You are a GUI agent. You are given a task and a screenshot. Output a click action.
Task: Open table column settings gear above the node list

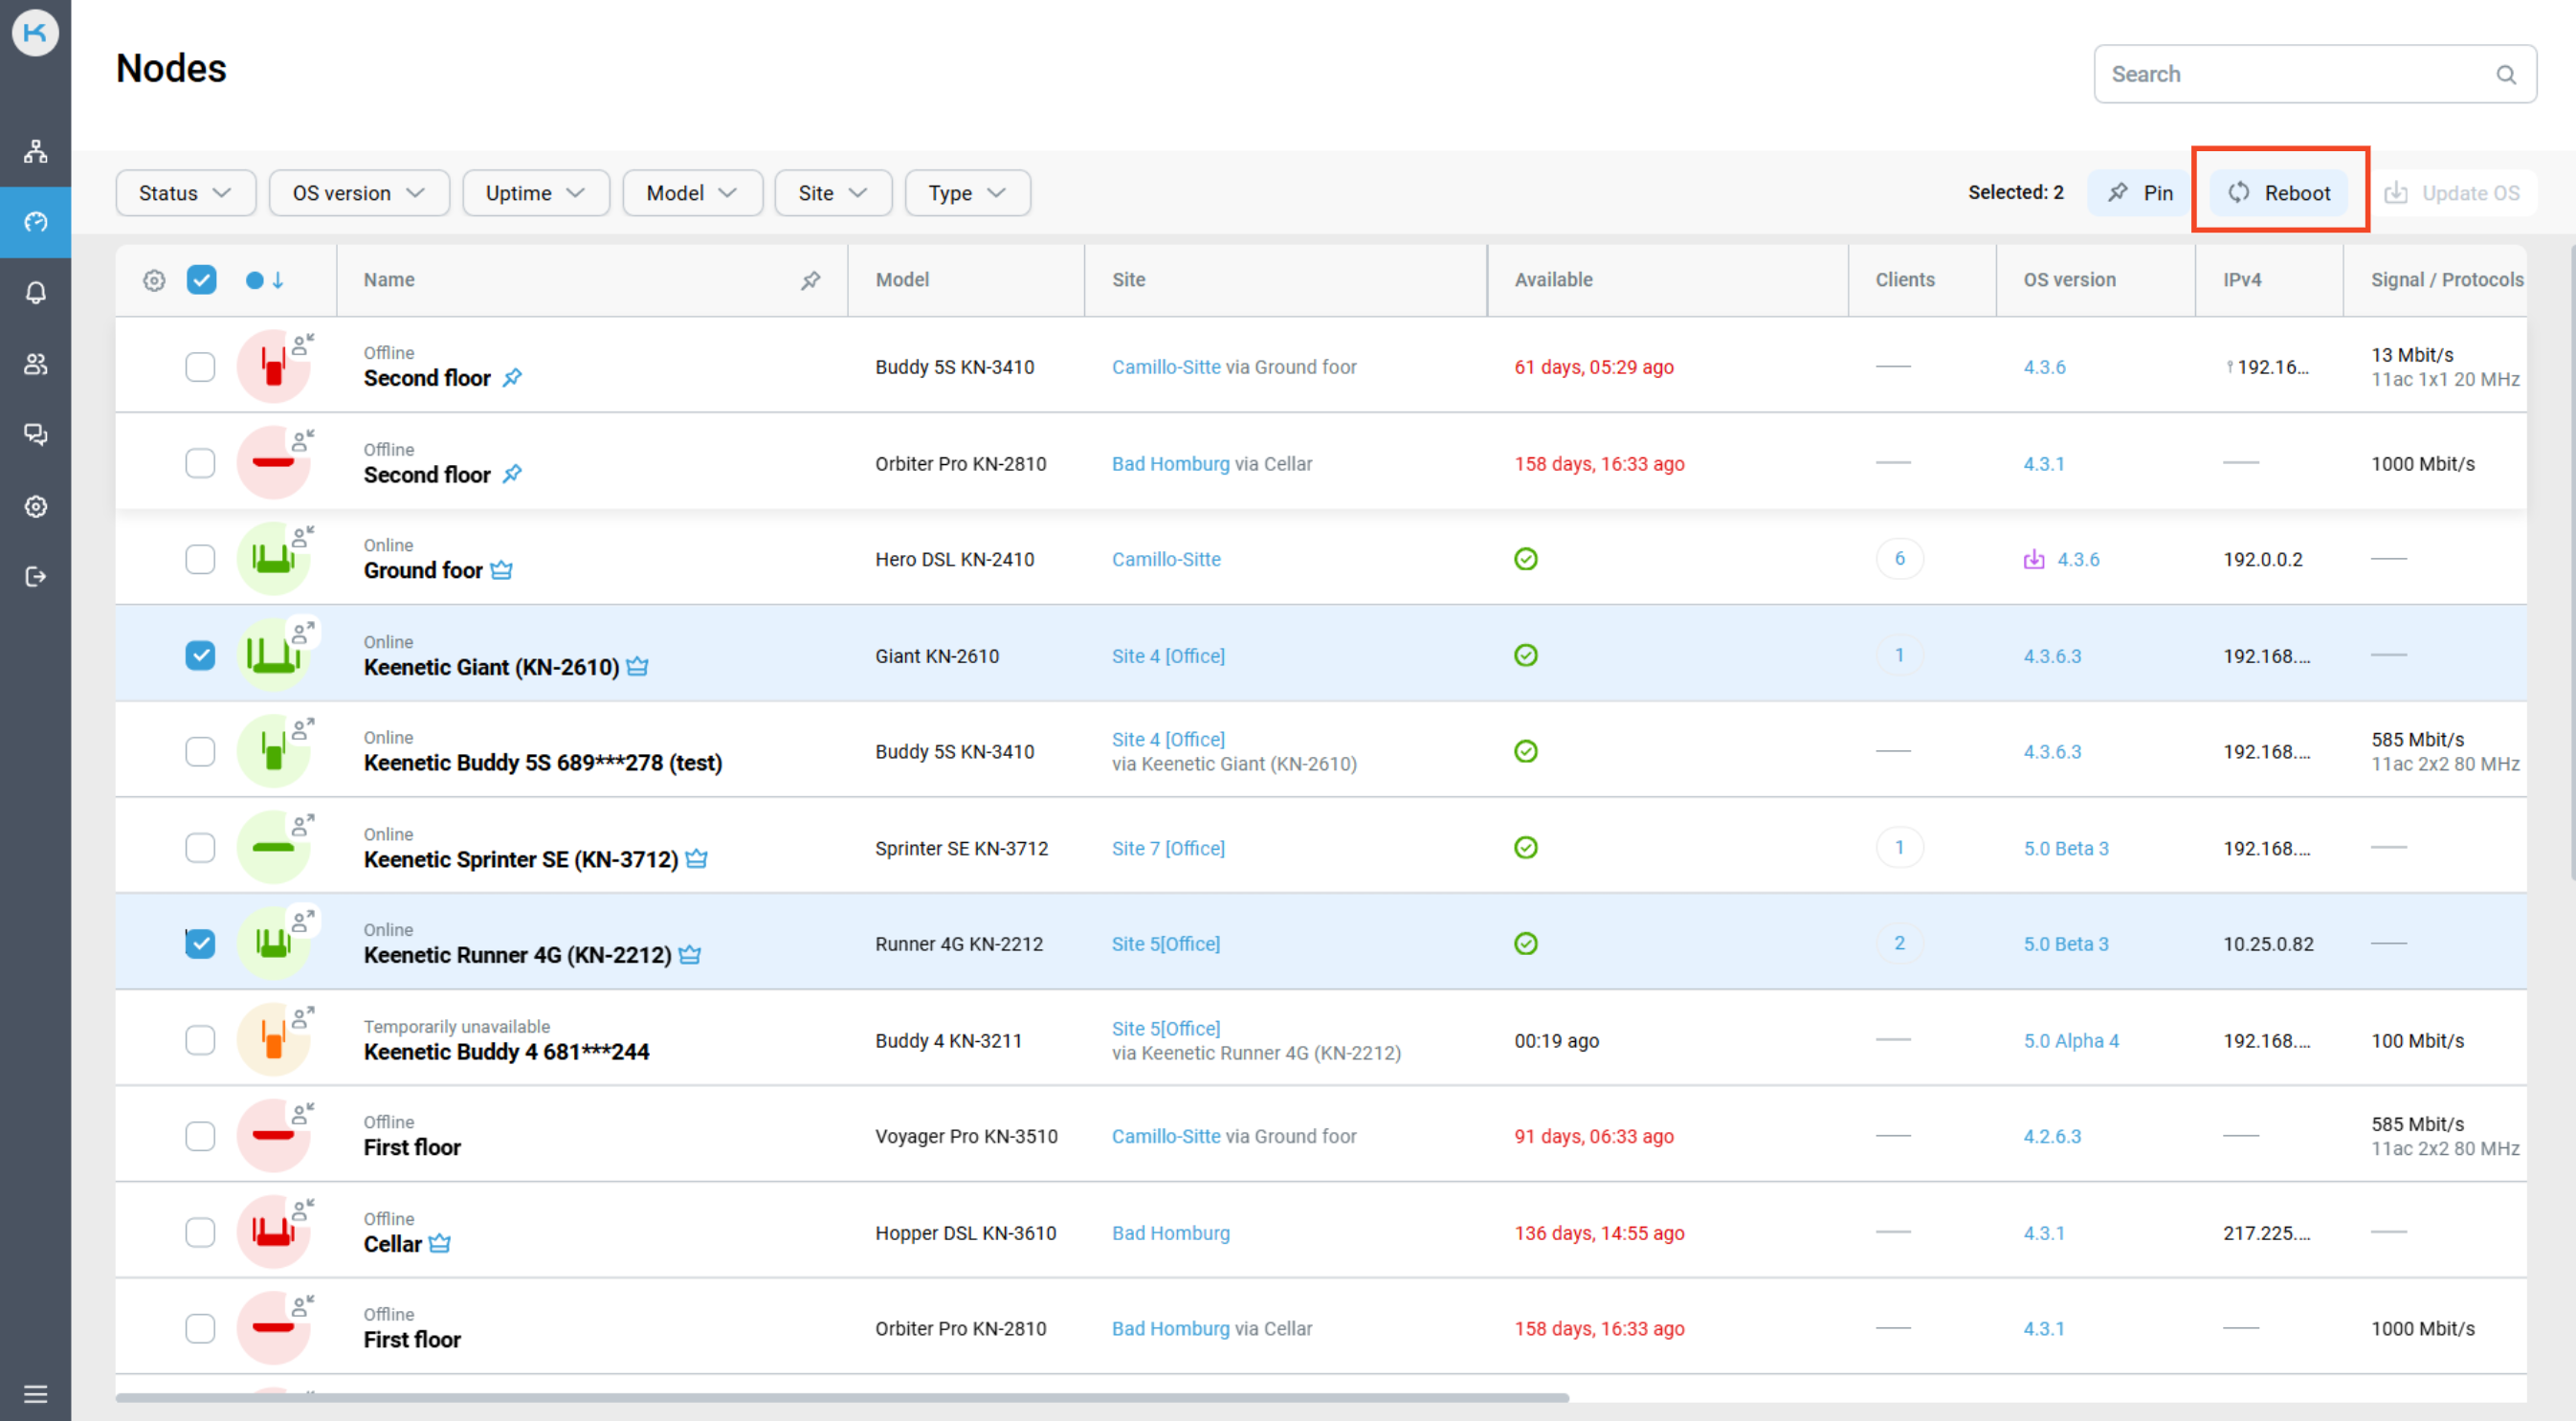tap(154, 280)
